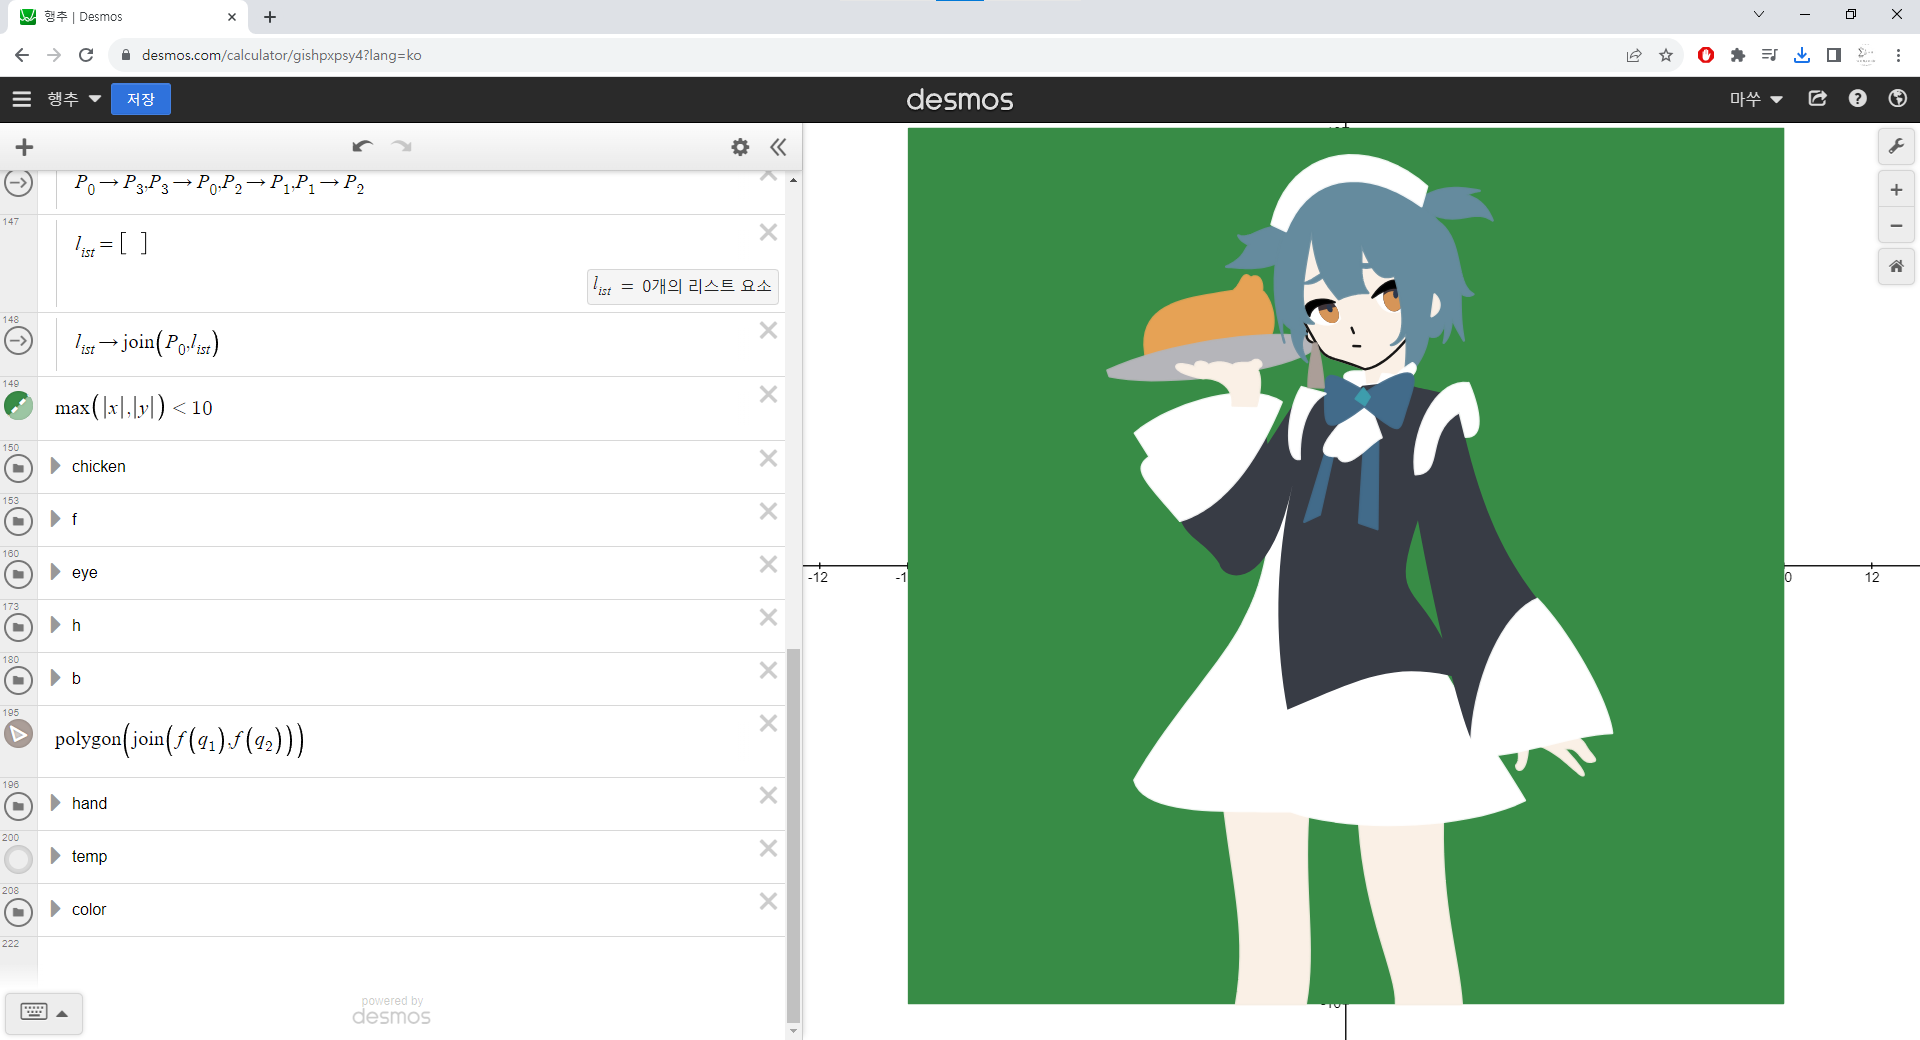Open graph settings wrench

point(1896,146)
